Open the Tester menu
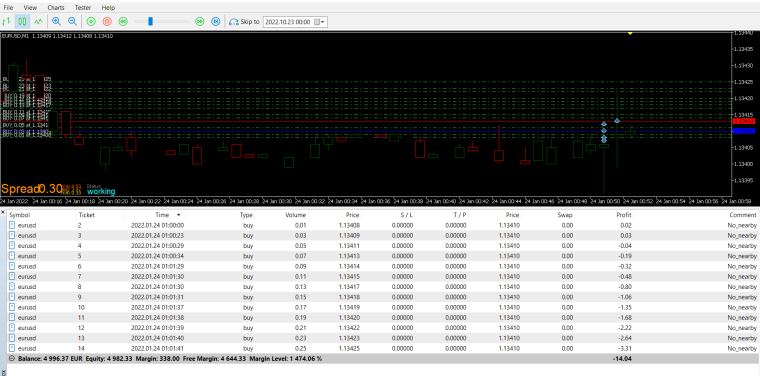 83,8
